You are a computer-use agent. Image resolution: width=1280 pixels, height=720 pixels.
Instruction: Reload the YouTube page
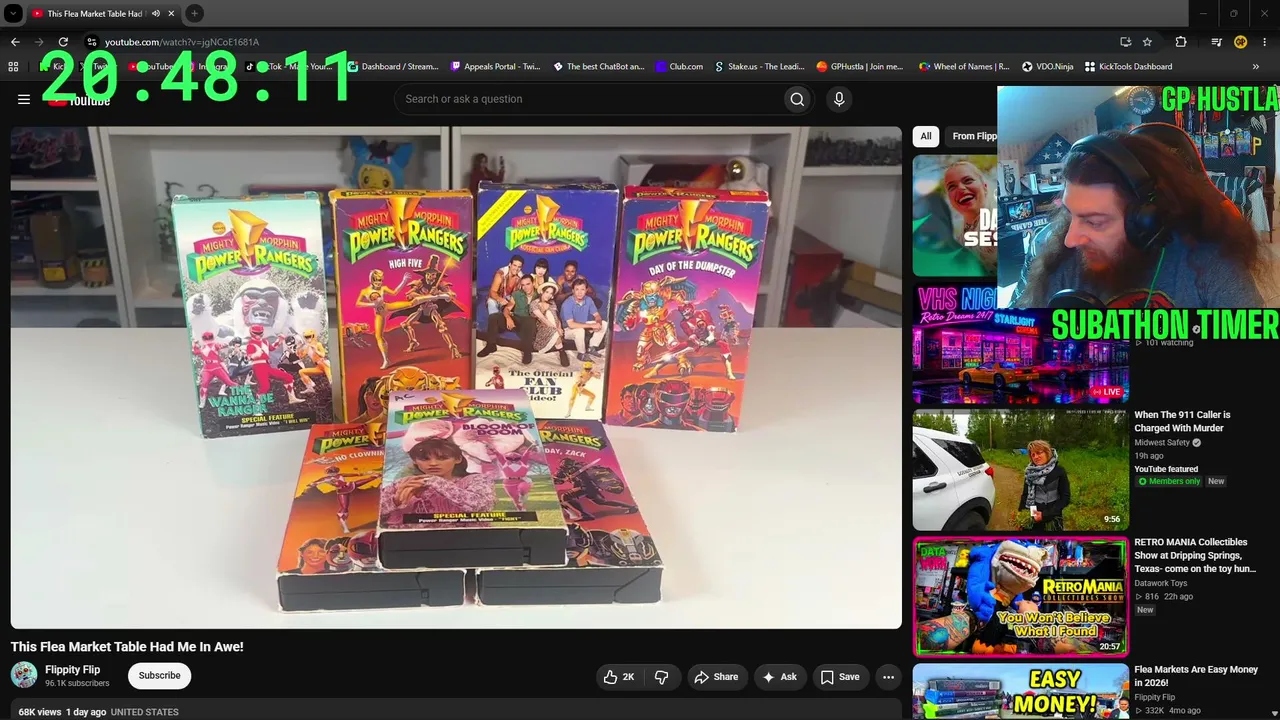[63, 42]
